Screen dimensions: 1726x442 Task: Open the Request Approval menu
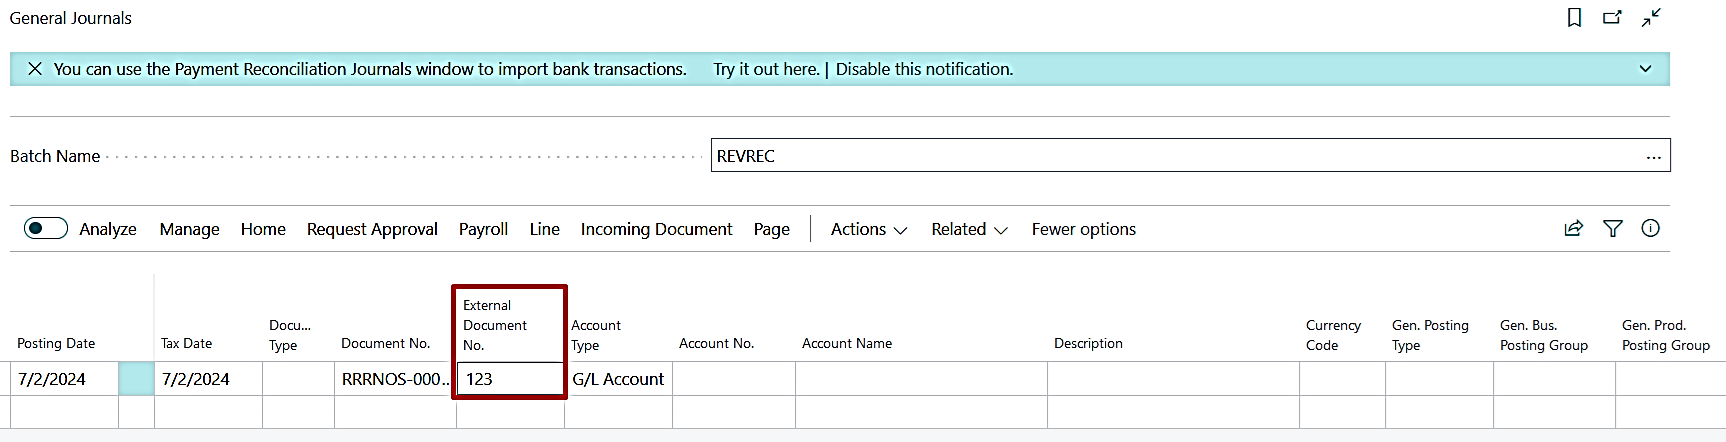pos(372,229)
